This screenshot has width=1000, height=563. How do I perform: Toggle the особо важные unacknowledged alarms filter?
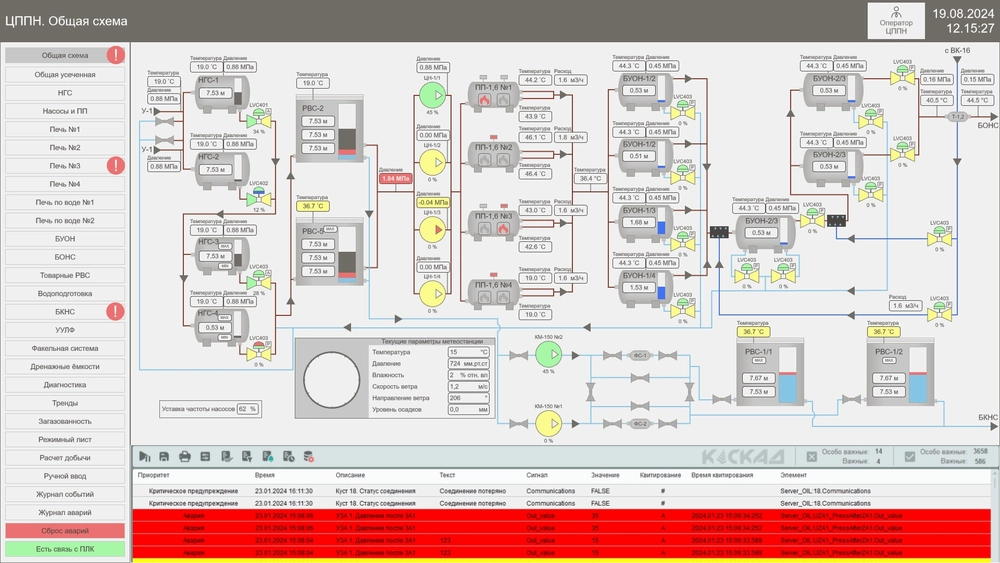click(x=811, y=456)
